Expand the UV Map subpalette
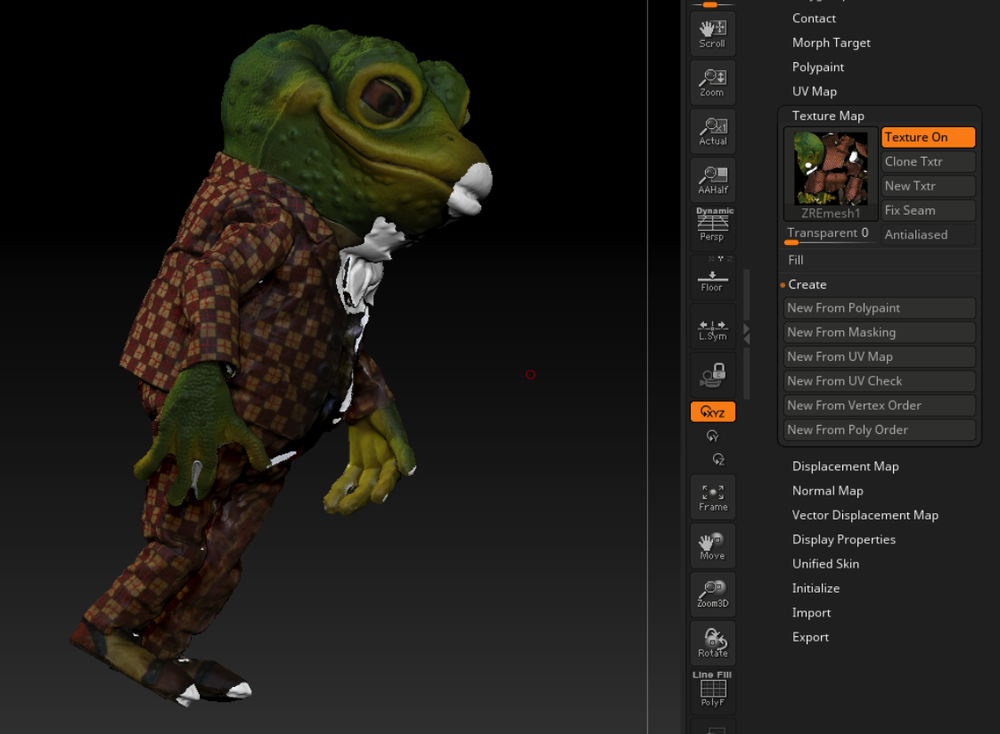The width and height of the screenshot is (1000, 734). tap(814, 91)
